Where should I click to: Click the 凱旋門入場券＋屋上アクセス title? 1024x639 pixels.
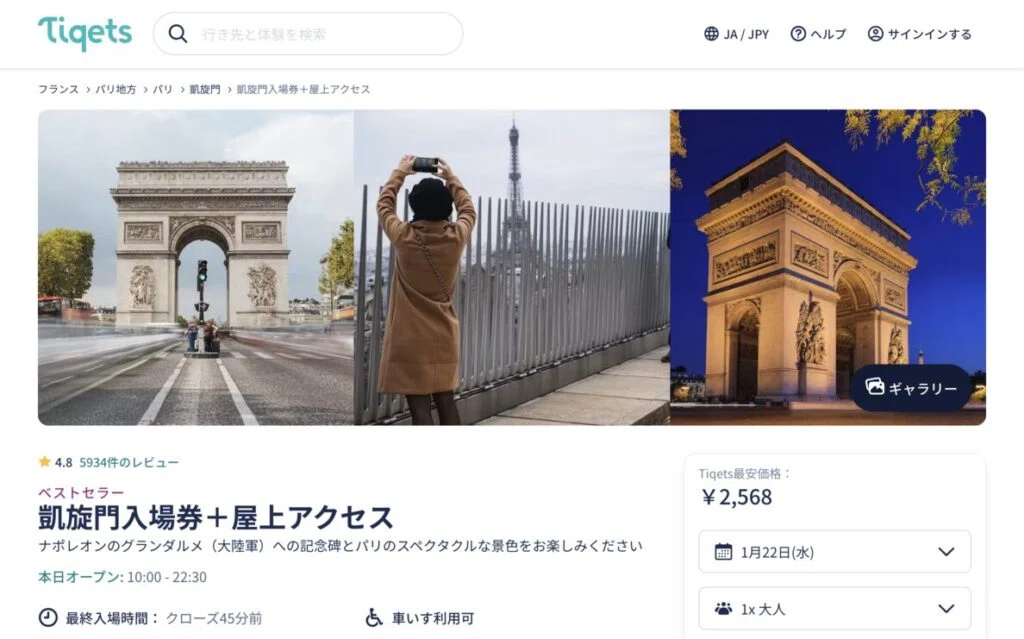(x=216, y=517)
